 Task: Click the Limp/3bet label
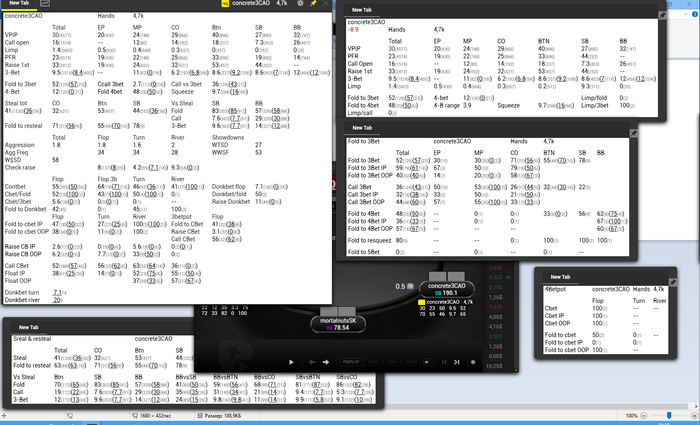click(x=595, y=106)
